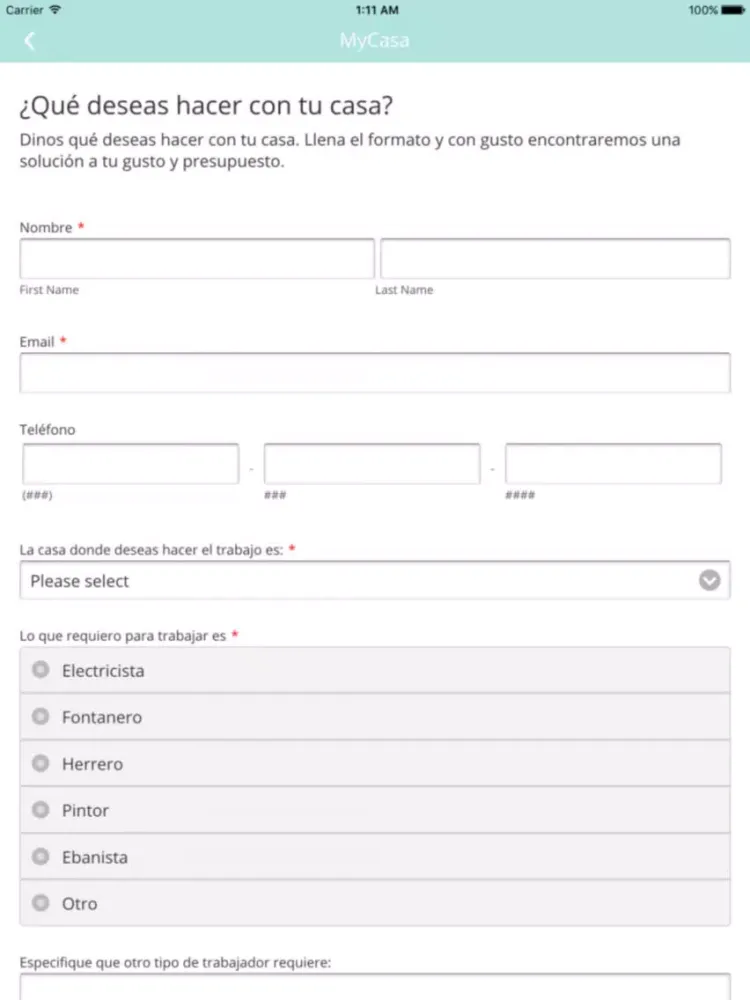The image size is (750, 1000).
Task: Tap the clock in status bar
Action: point(377,10)
